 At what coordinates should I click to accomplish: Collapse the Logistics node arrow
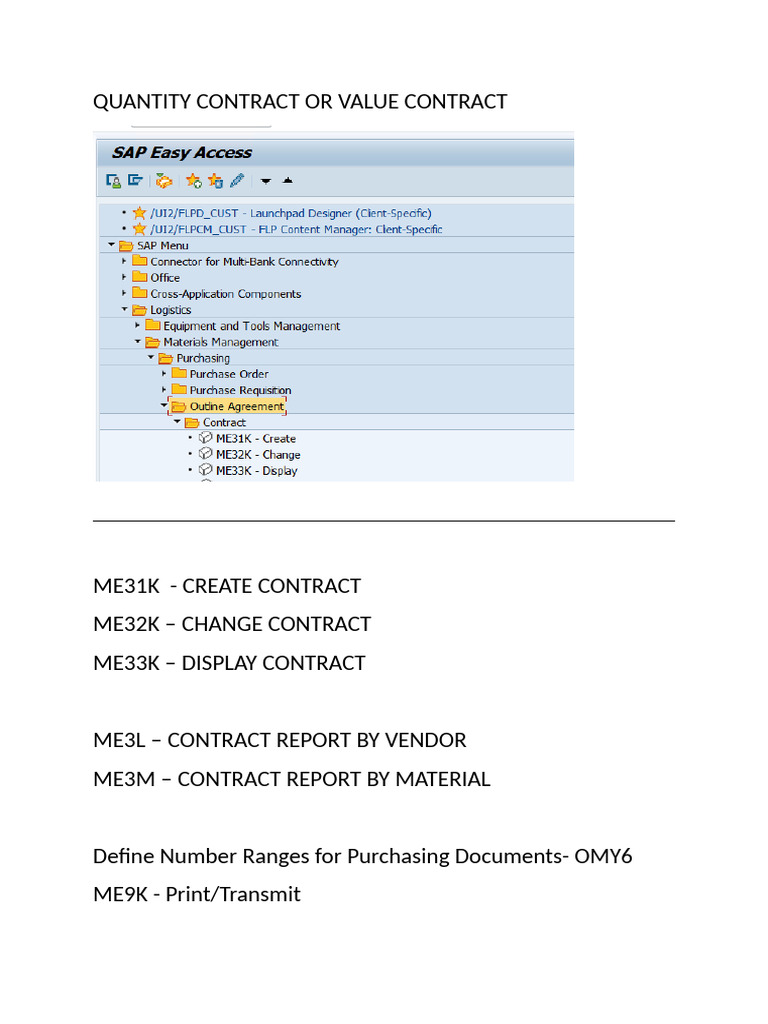[125, 309]
